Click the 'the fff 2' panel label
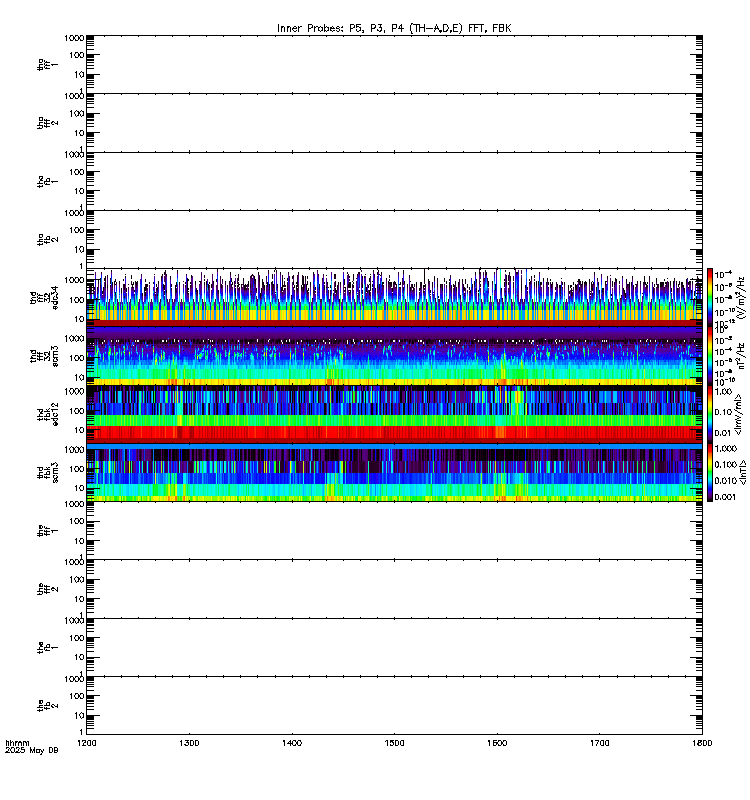This screenshot has height=800, width=750. [x=47, y=589]
